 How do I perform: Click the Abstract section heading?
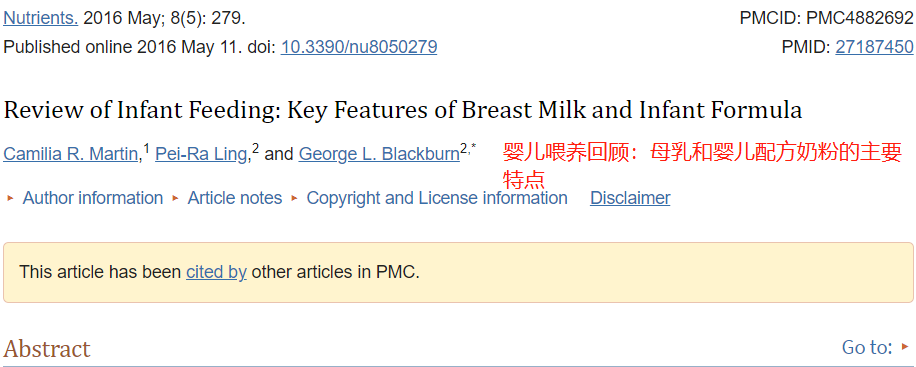47,349
